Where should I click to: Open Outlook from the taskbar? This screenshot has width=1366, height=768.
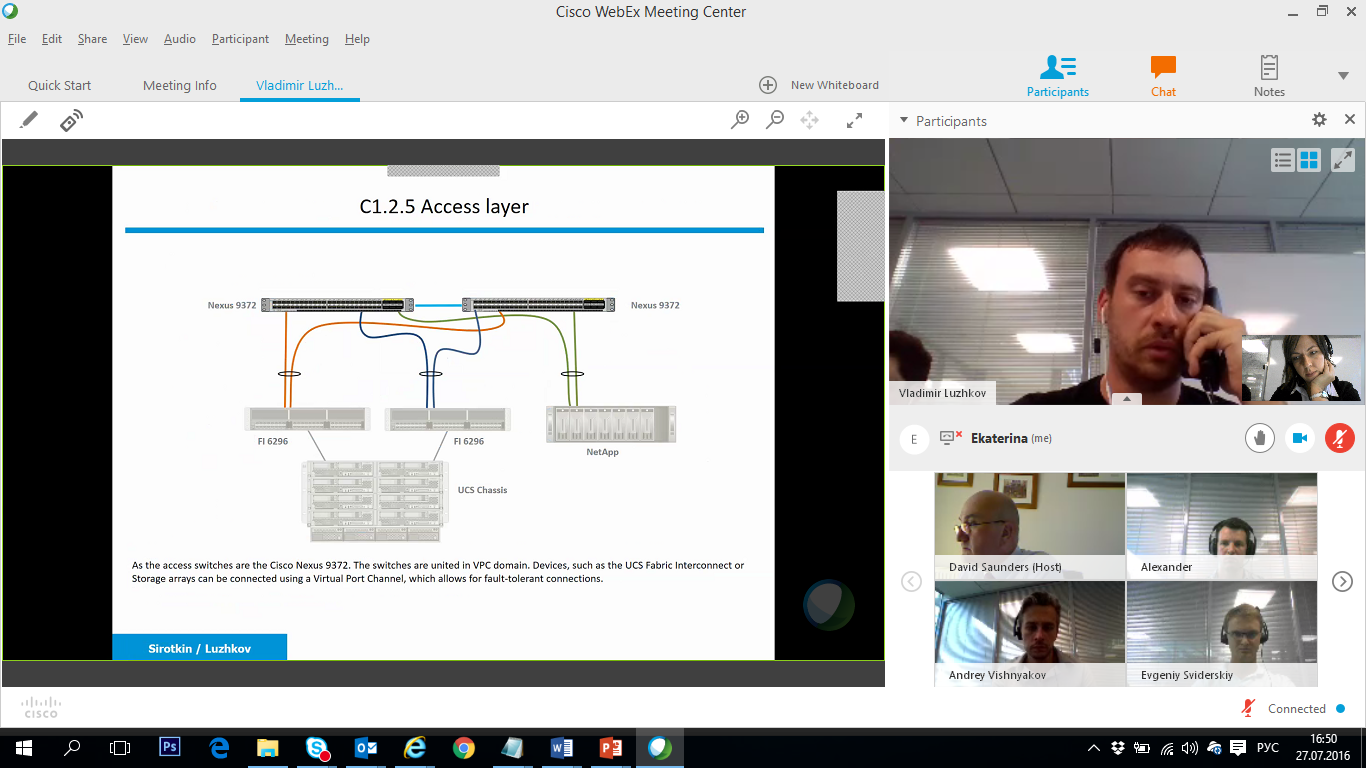click(366, 747)
